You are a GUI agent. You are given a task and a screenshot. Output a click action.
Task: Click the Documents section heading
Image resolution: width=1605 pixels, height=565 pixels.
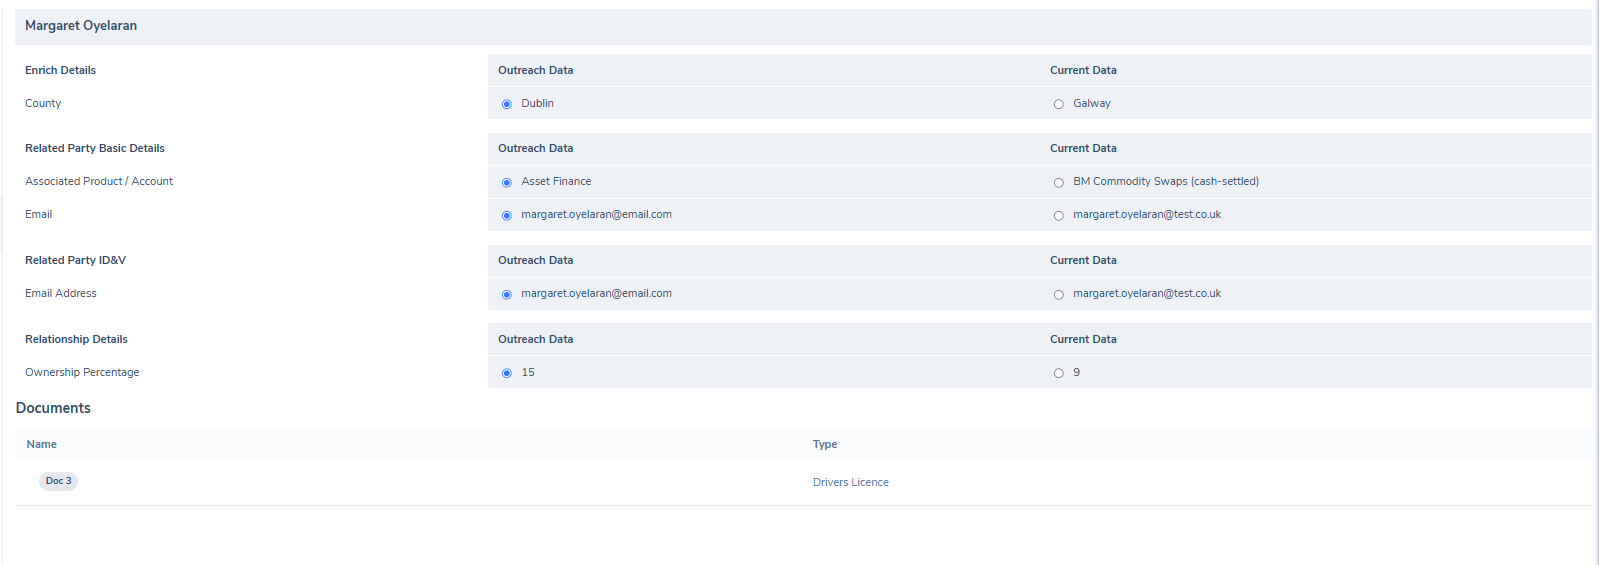point(53,408)
